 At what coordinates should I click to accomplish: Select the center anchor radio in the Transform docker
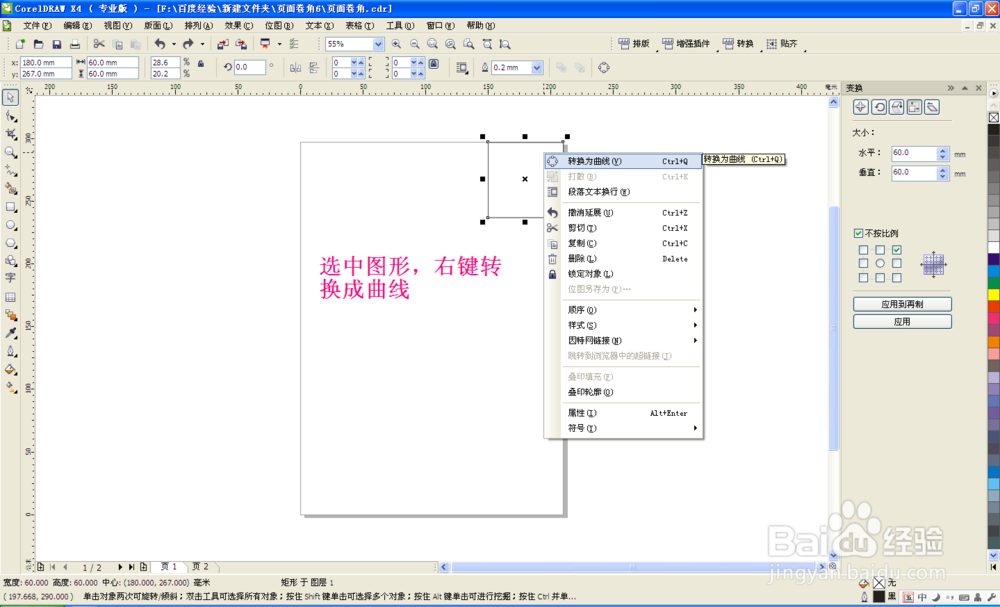coord(879,264)
